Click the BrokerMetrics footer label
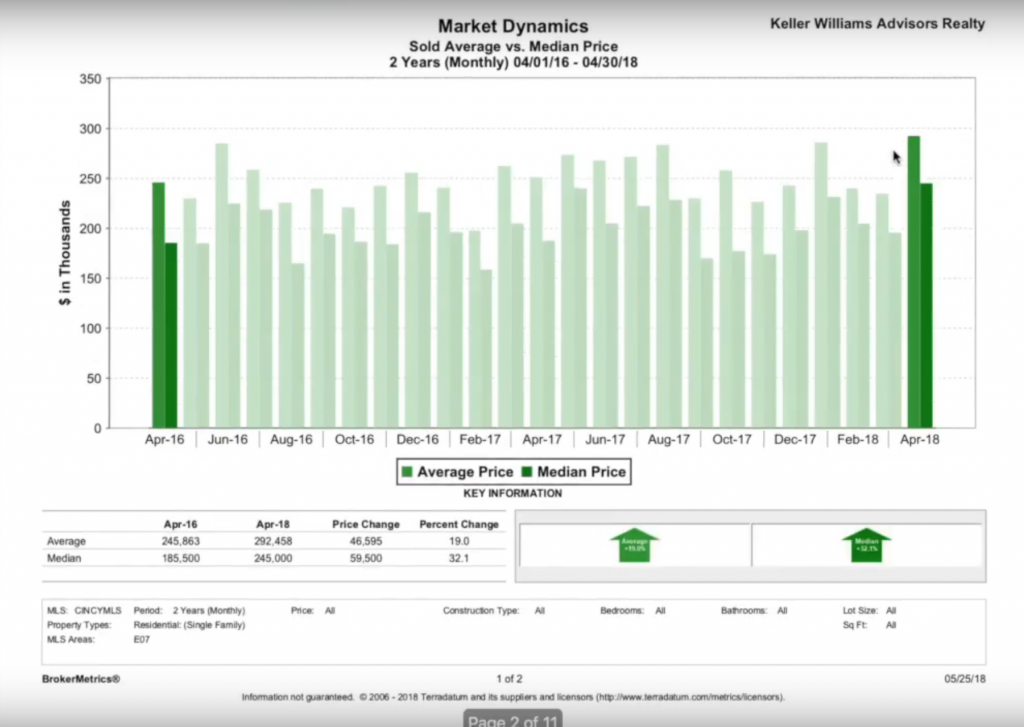Viewport: 1024px width, 727px height. [81, 679]
